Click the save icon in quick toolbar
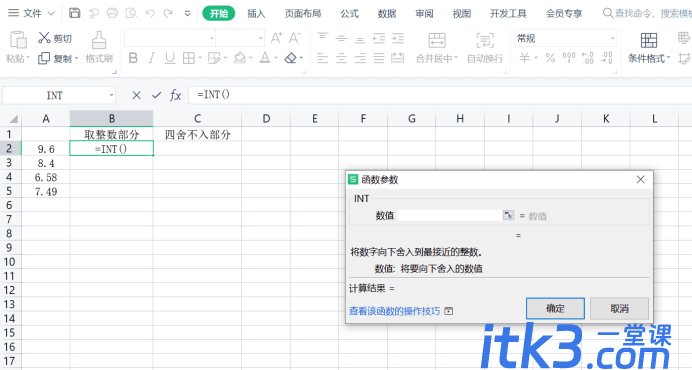 coord(75,13)
